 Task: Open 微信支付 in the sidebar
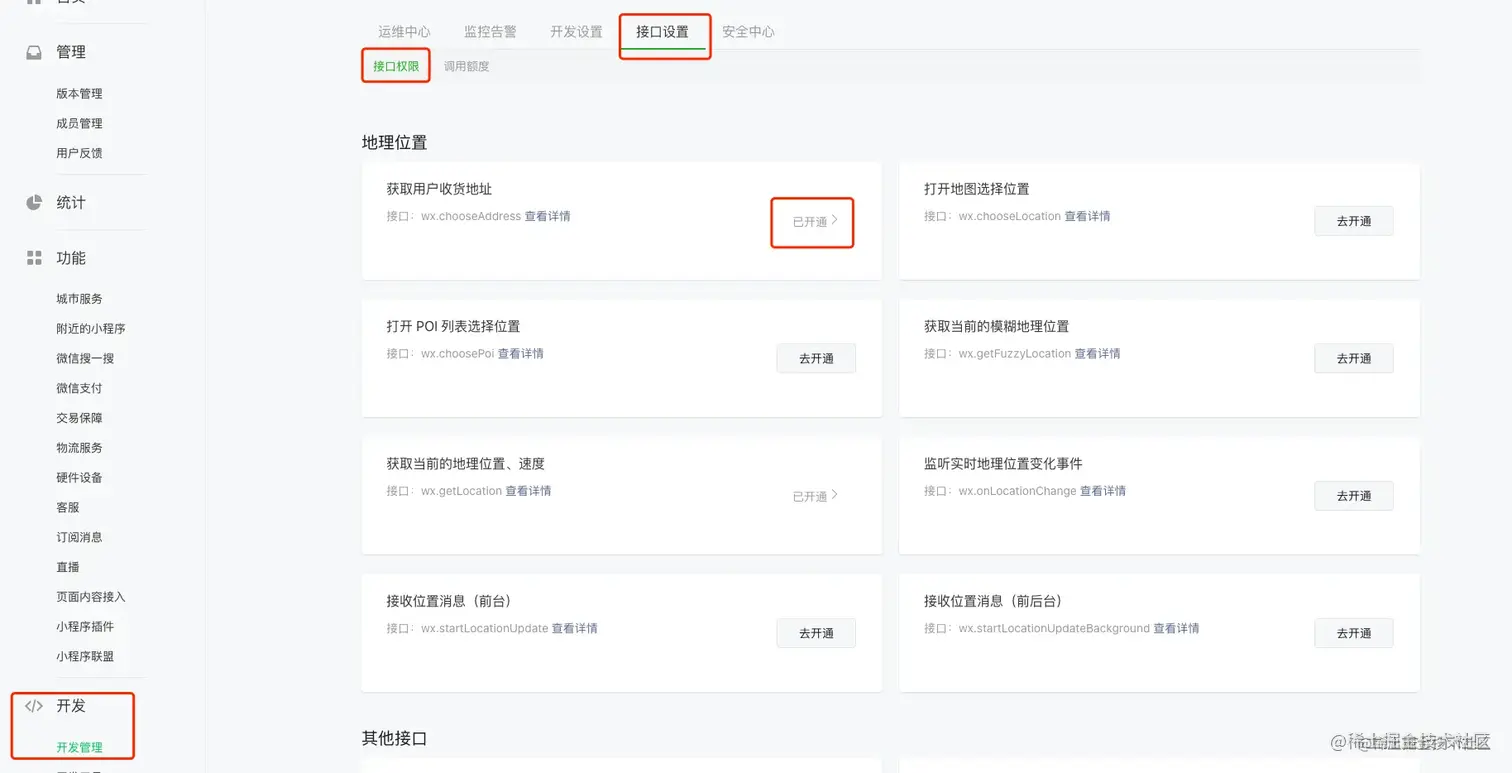[x=79, y=388]
